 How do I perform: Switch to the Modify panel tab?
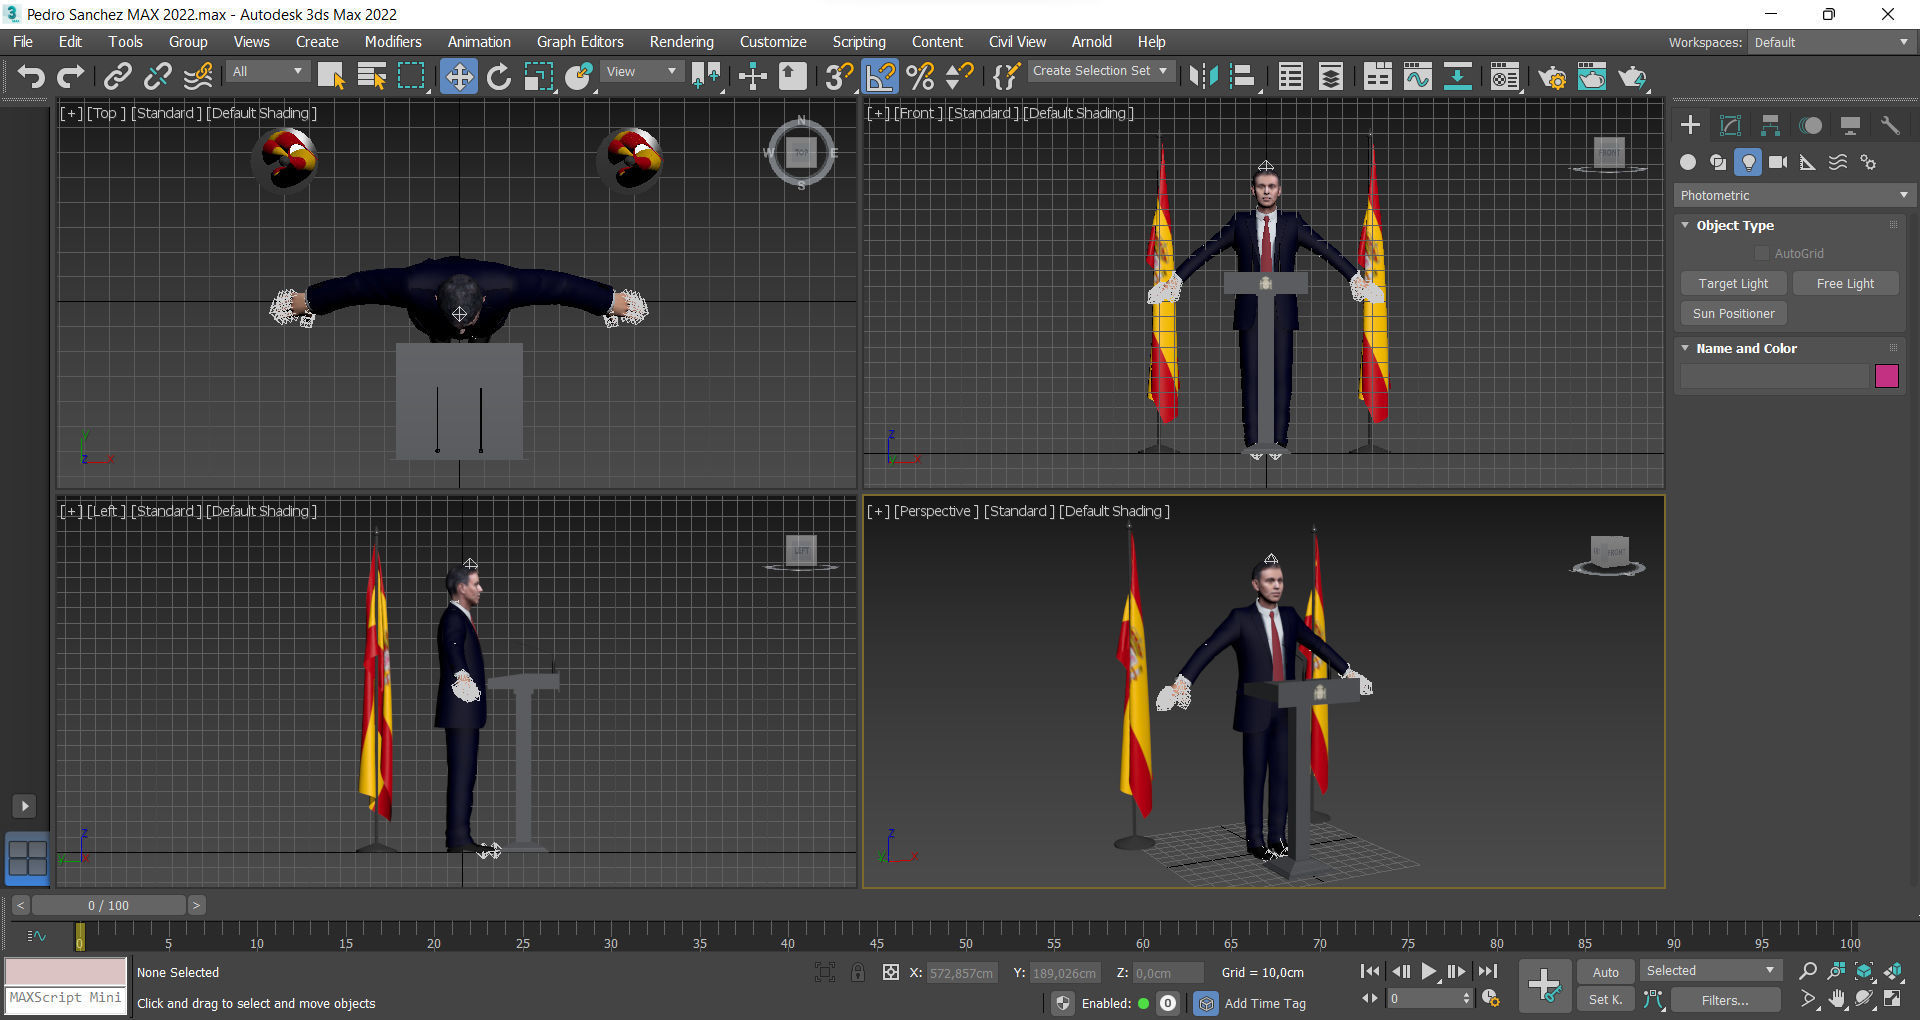[1730, 125]
